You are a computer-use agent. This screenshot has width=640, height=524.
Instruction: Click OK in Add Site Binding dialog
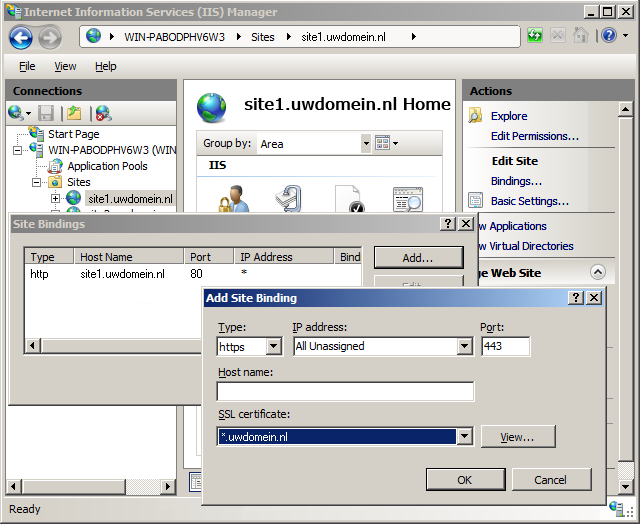pyautogui.click(x=466, y=480)
